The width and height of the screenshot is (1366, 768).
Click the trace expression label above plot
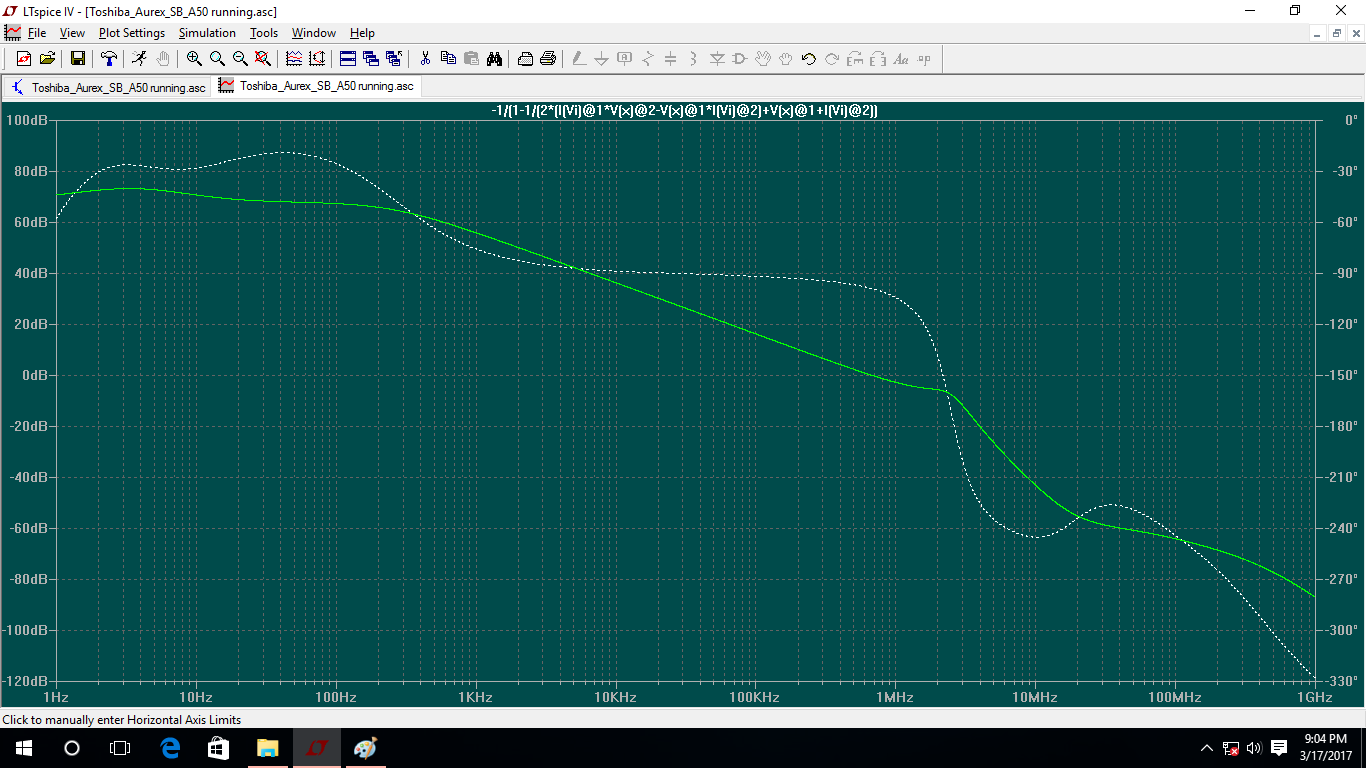tap(685, 110)
